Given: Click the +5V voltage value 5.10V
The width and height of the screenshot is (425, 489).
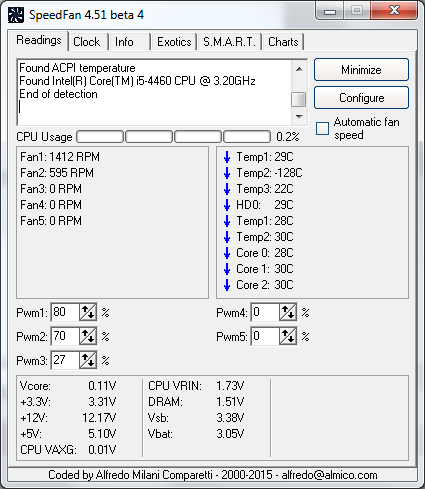Looking at the screenshot, I should pos(102,434).
